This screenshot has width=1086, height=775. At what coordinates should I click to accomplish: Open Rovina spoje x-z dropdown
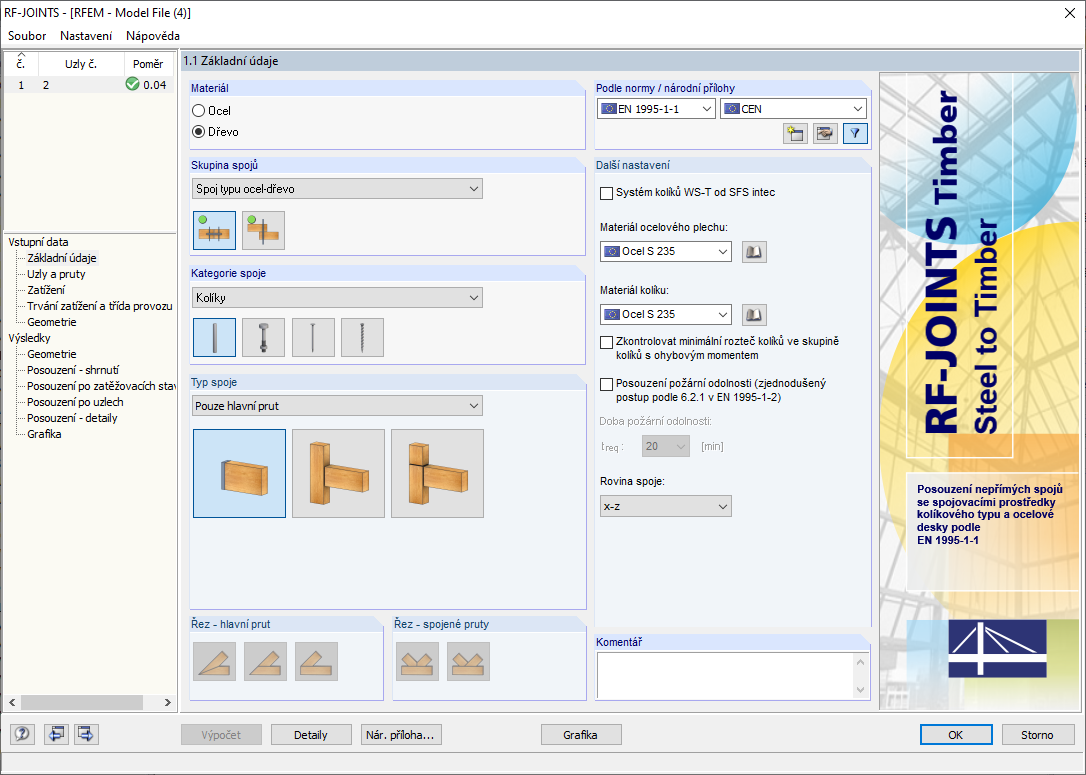click(666, 506)
